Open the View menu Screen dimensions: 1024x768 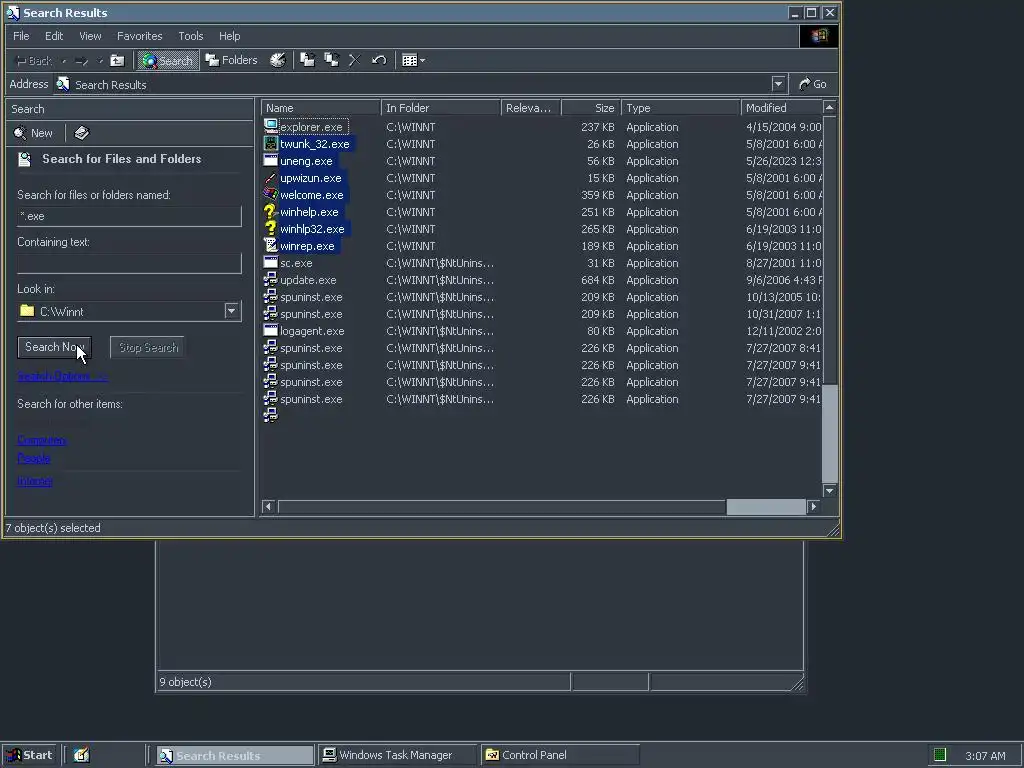click(90, 36)
